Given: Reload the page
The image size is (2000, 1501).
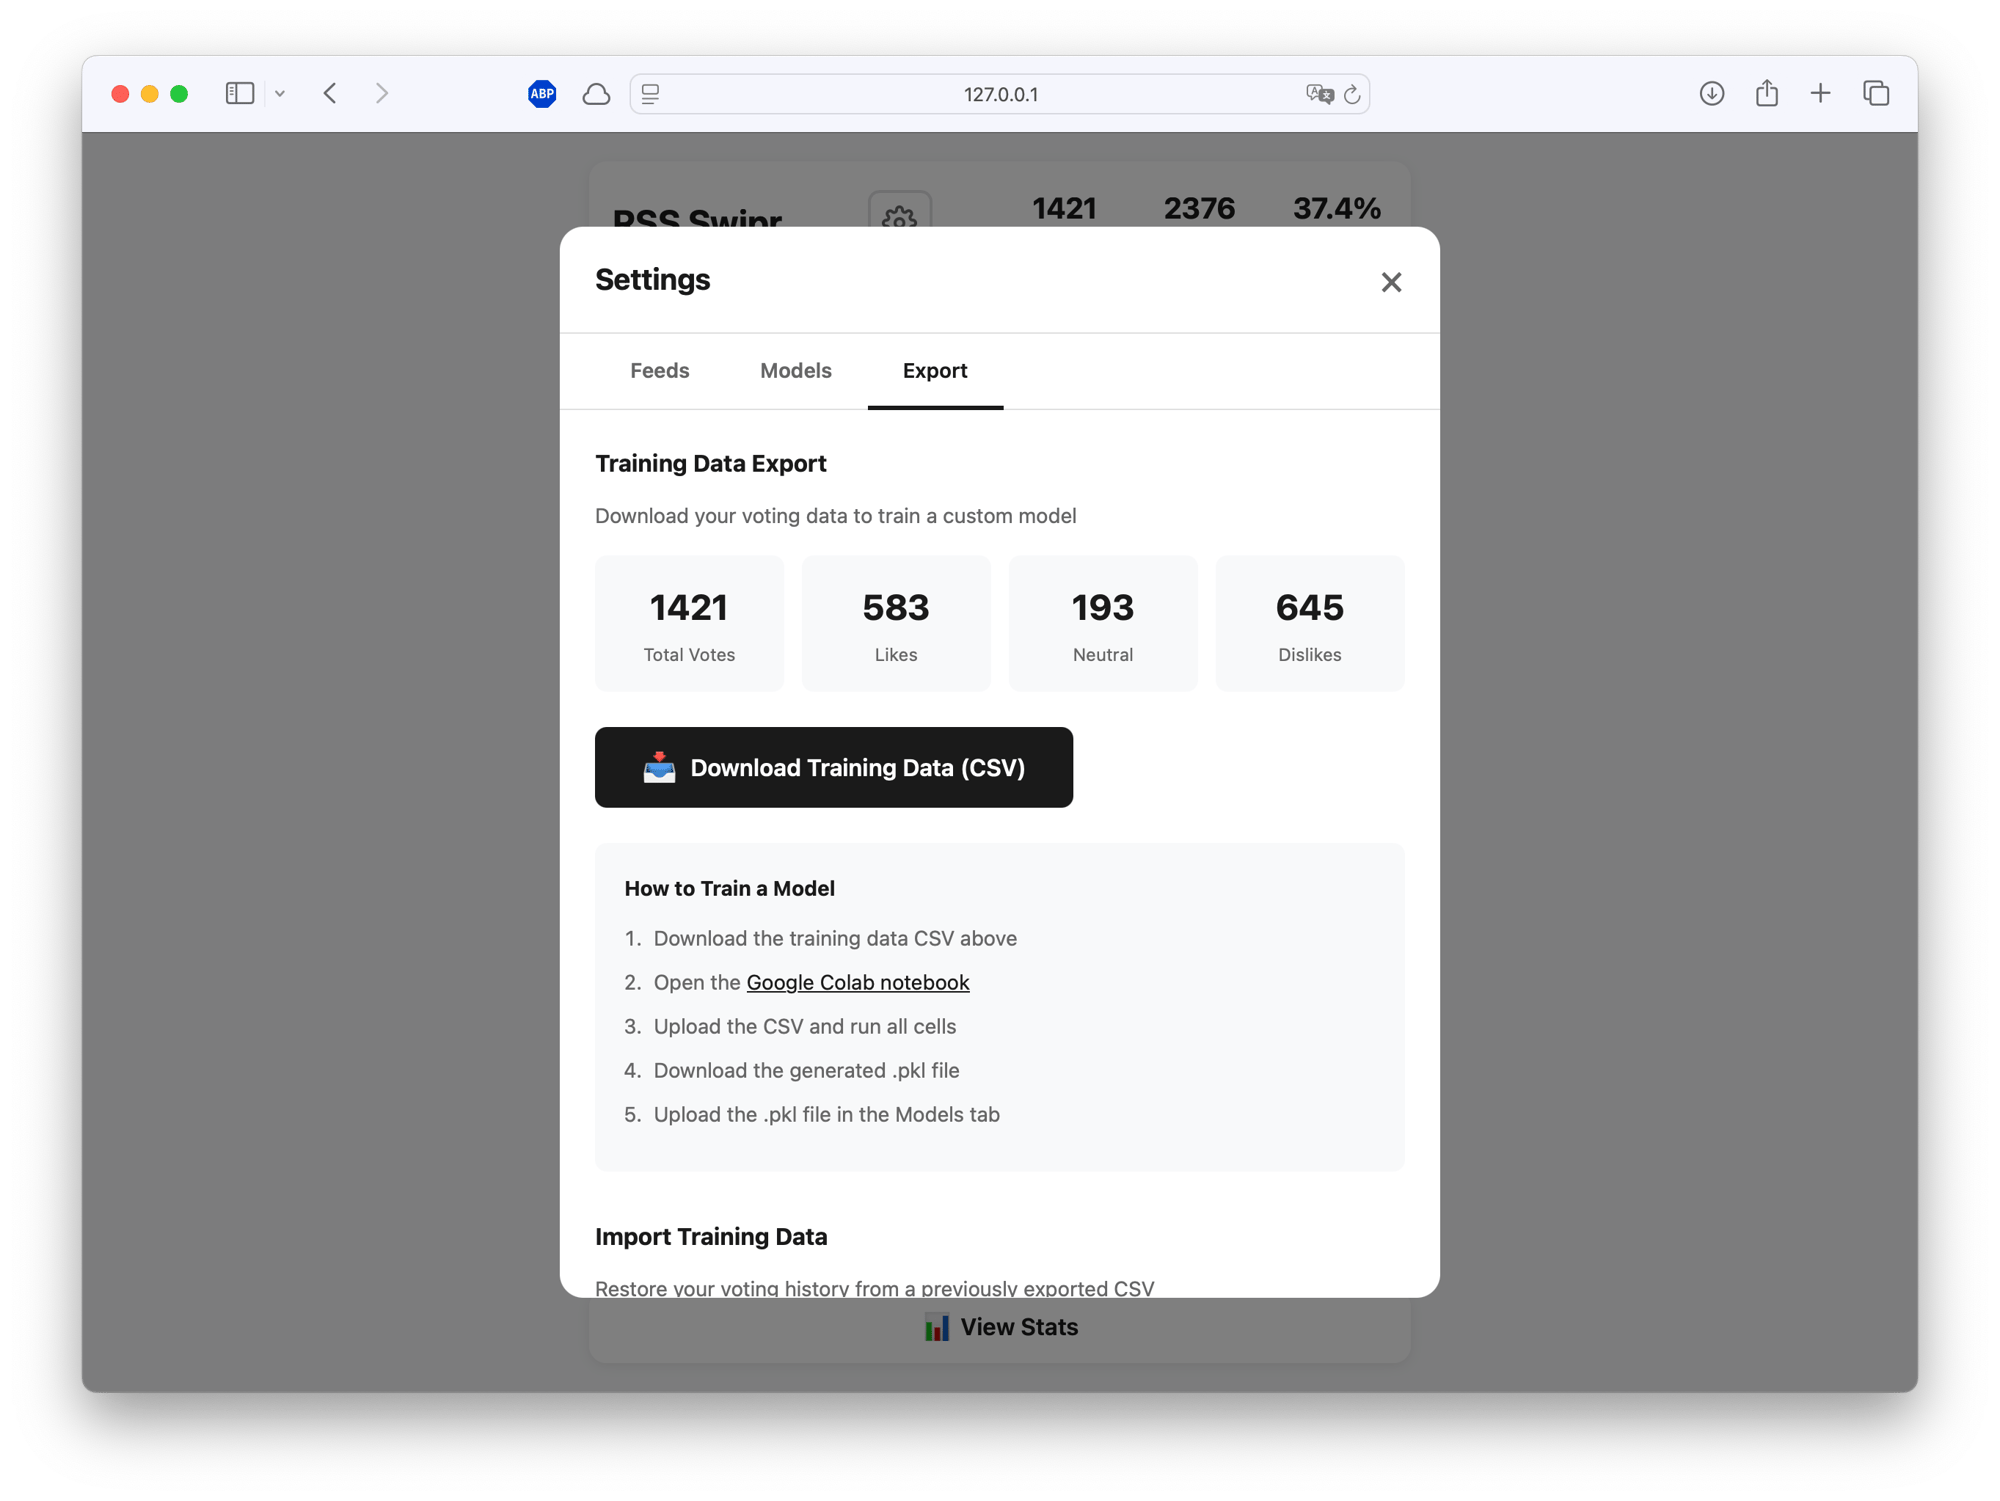Looking at the screenshot, I should [1352, 95].
